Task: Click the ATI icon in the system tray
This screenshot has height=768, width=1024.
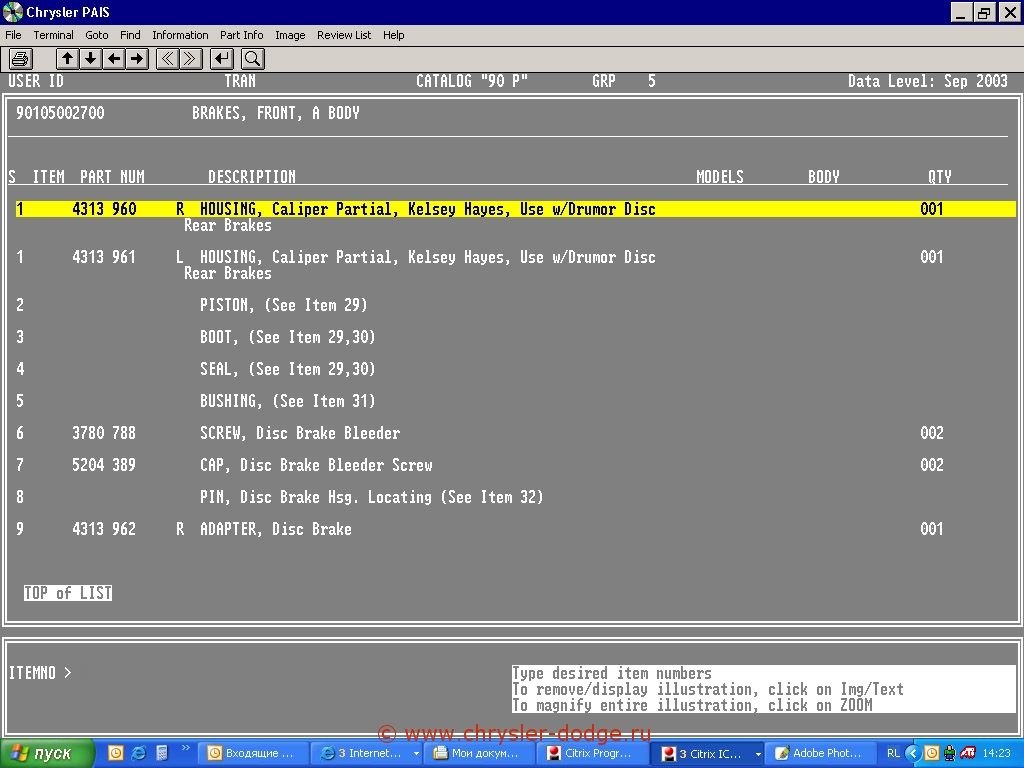Action: click(968, 754)
